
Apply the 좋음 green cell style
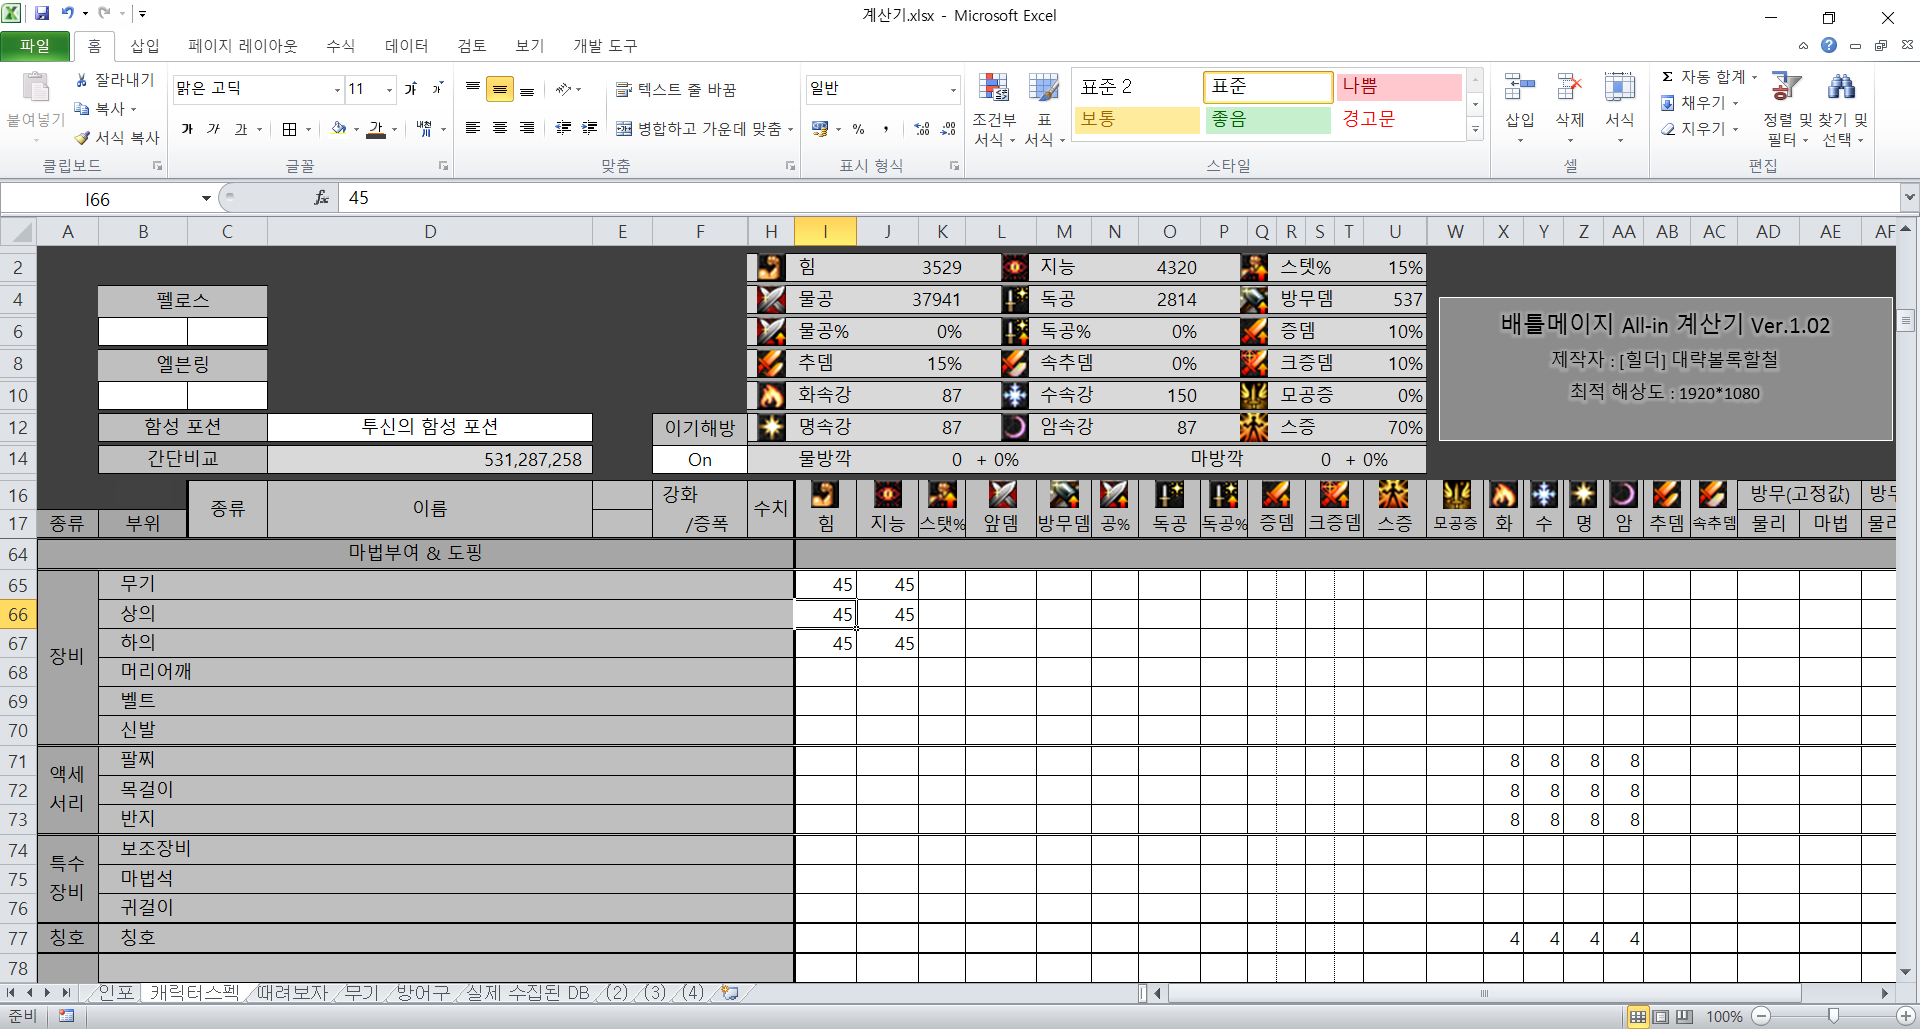pos(1266,120)
